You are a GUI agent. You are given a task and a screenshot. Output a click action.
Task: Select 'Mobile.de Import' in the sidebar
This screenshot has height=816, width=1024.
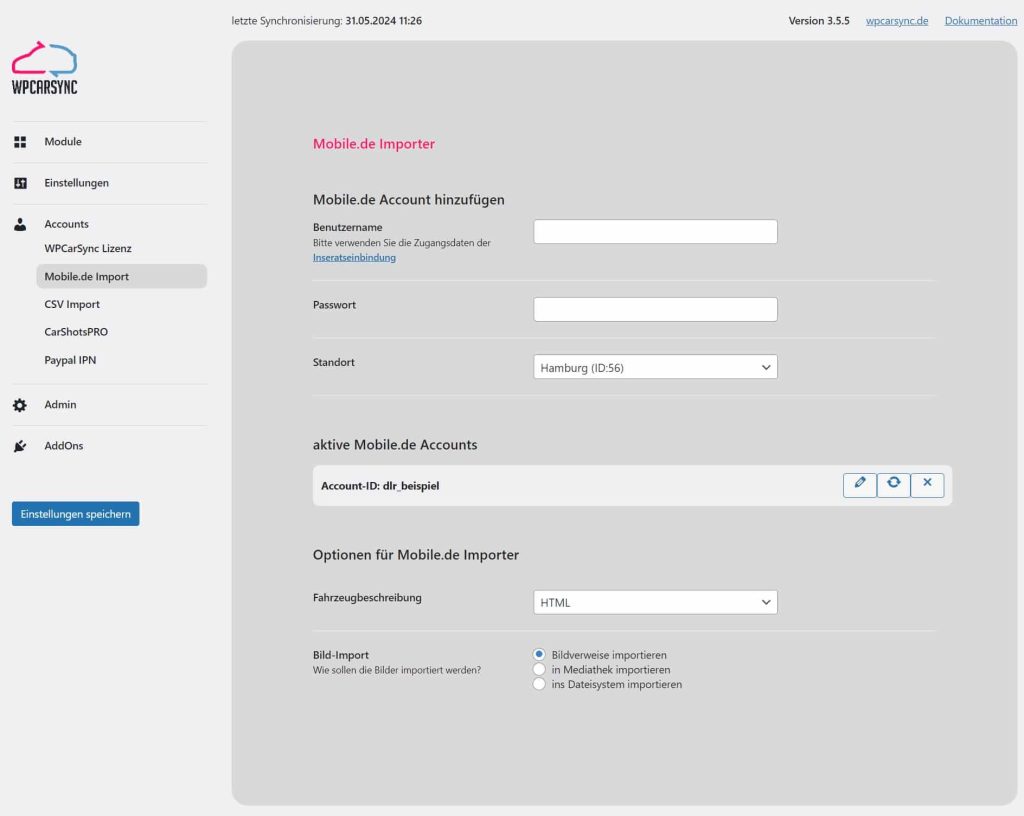pyautogui.click(x=86, y=276)
